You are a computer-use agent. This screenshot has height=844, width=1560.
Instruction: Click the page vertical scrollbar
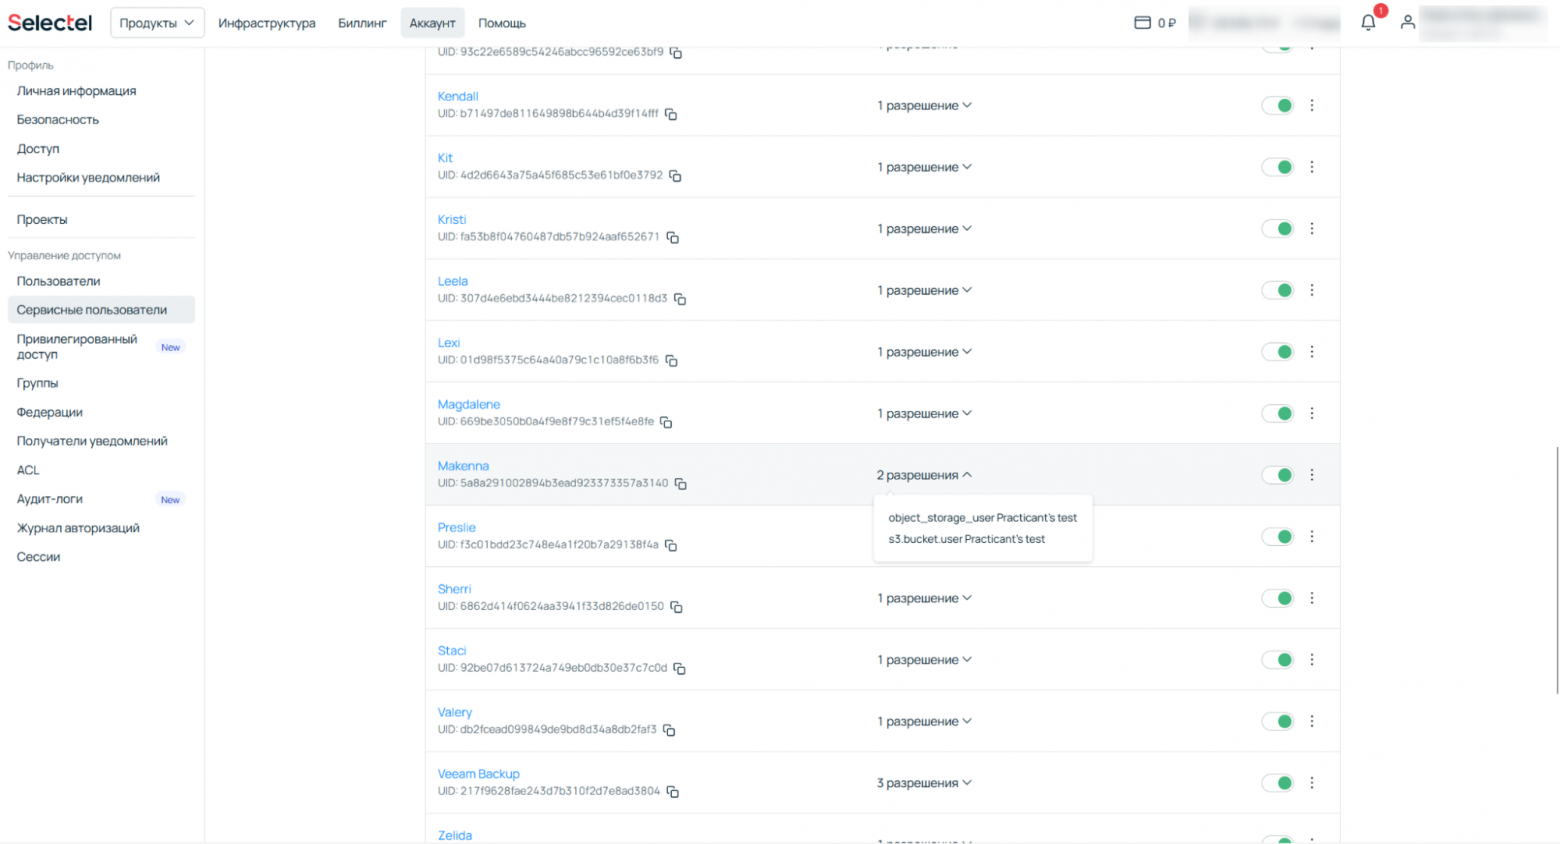click(x=1556, y=570)
